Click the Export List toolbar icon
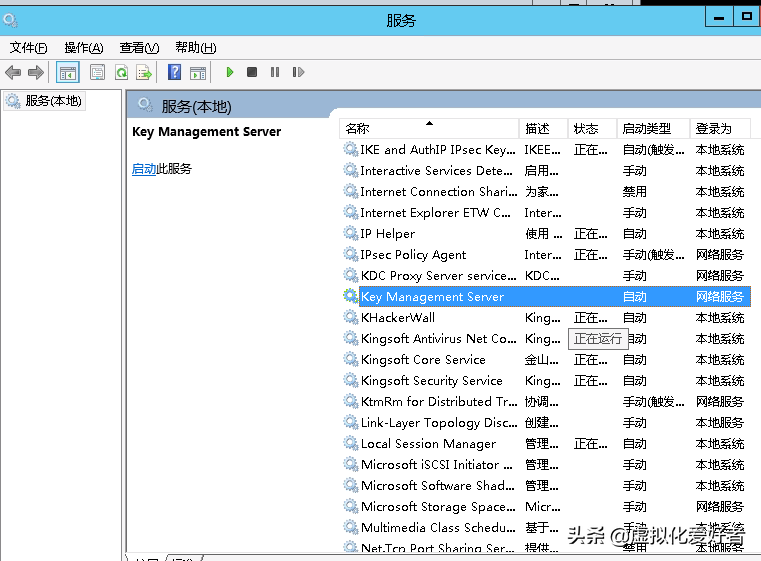This screenshot has height=561, width=761. tap(144, 73)
